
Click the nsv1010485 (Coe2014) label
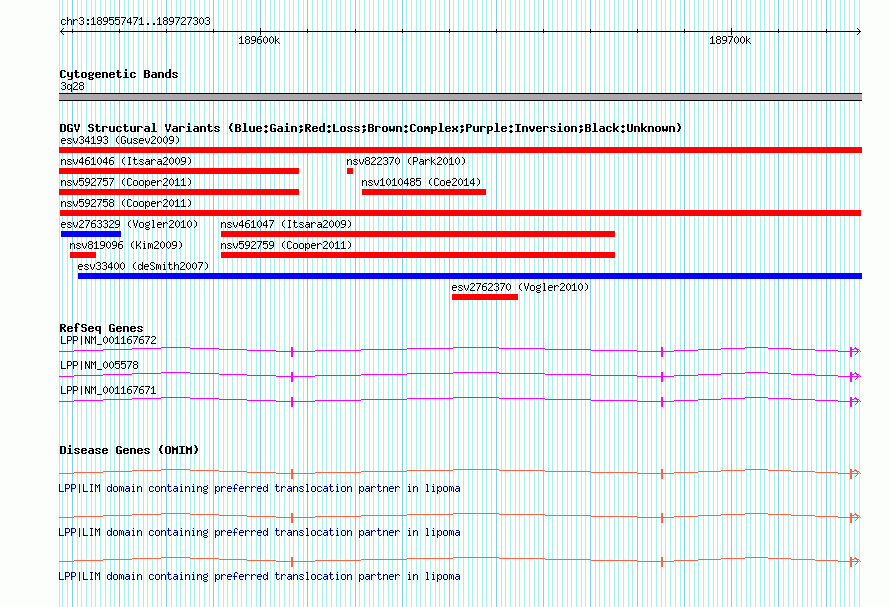[x=421, y=182]
